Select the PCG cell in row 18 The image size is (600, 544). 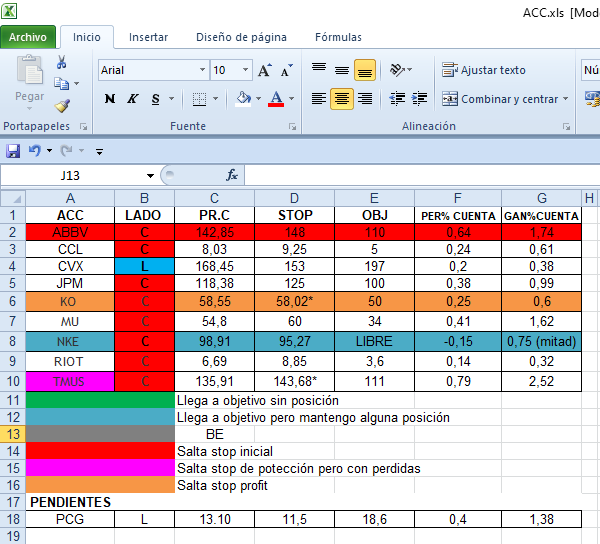coord(70,519)
